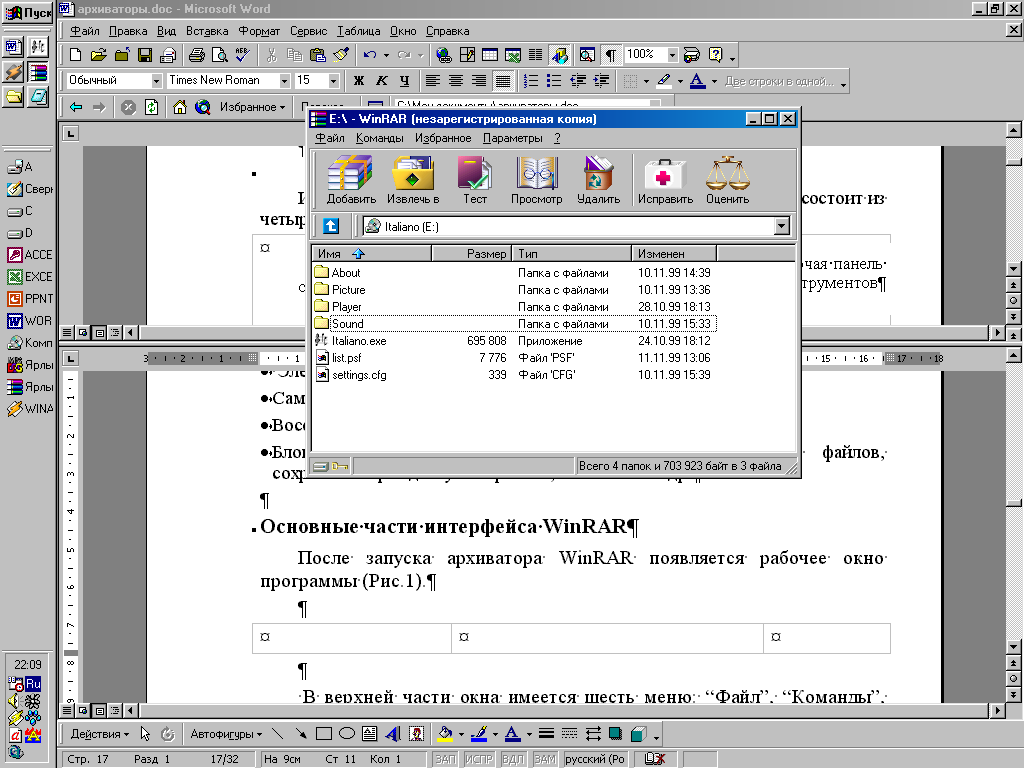
Task: Click the Тест icon in WinRAR toolbar
Action: coord(475,180)
